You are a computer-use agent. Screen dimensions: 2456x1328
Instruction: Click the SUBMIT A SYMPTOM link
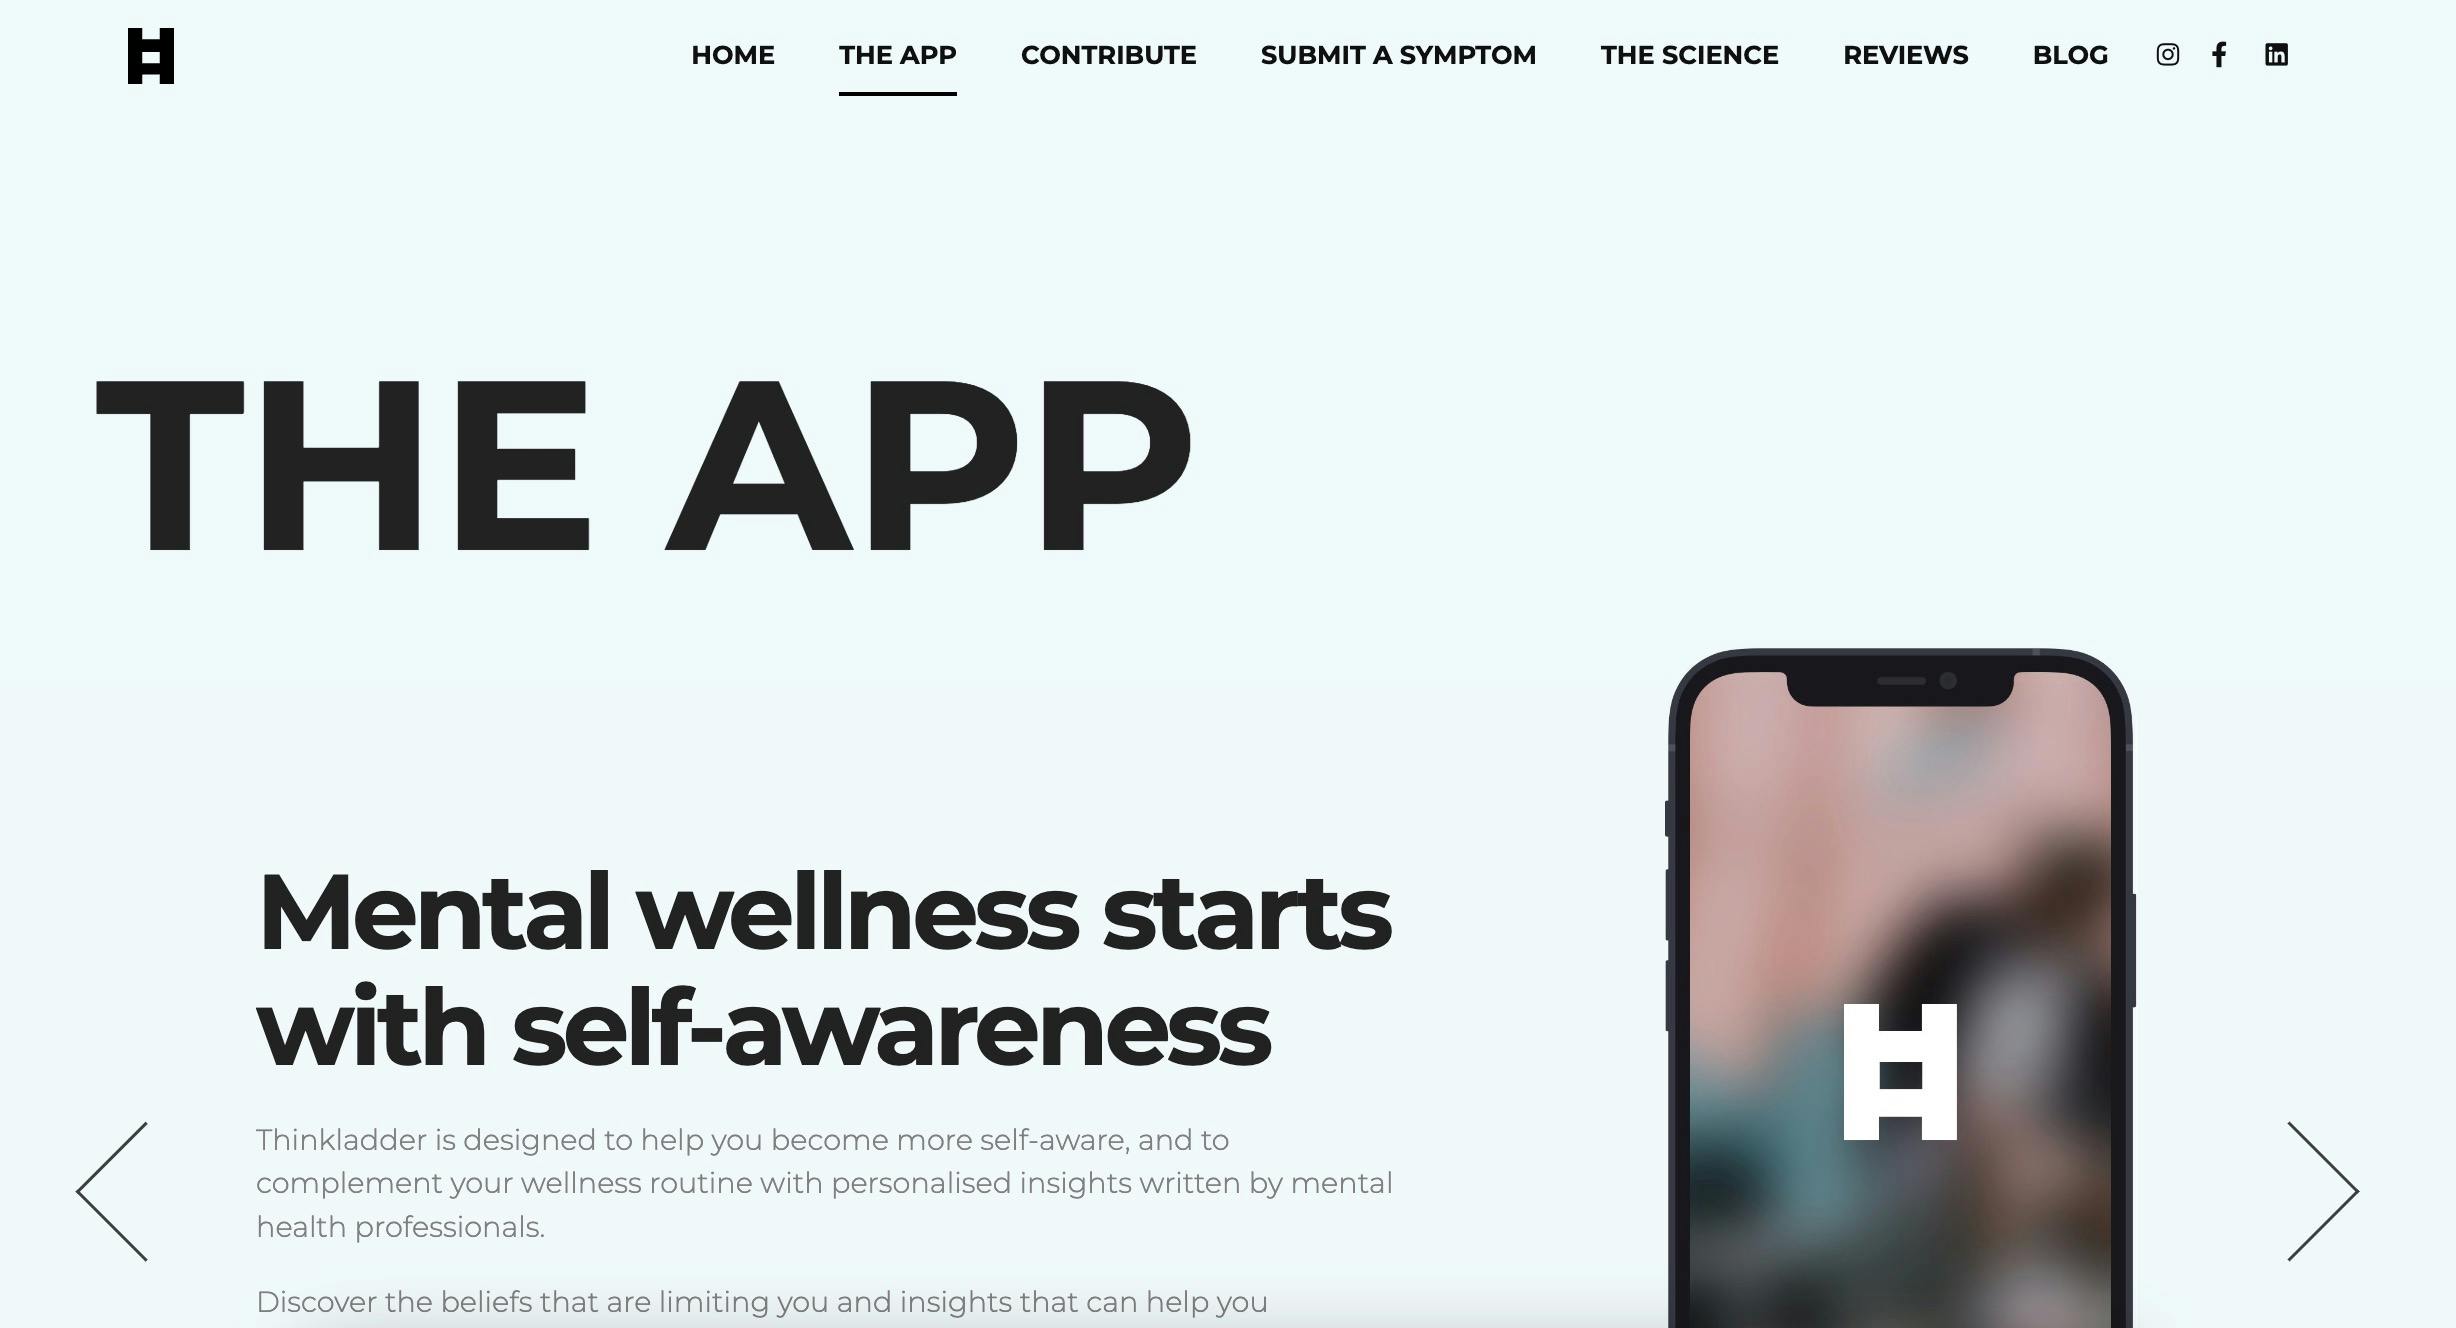(x=1398, y=54)
